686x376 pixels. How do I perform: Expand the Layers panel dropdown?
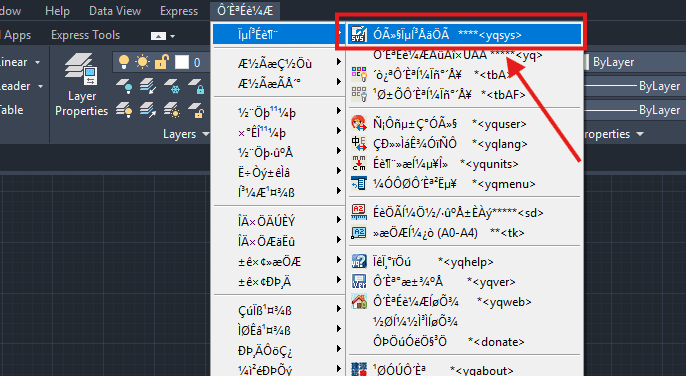coord(205,134)
